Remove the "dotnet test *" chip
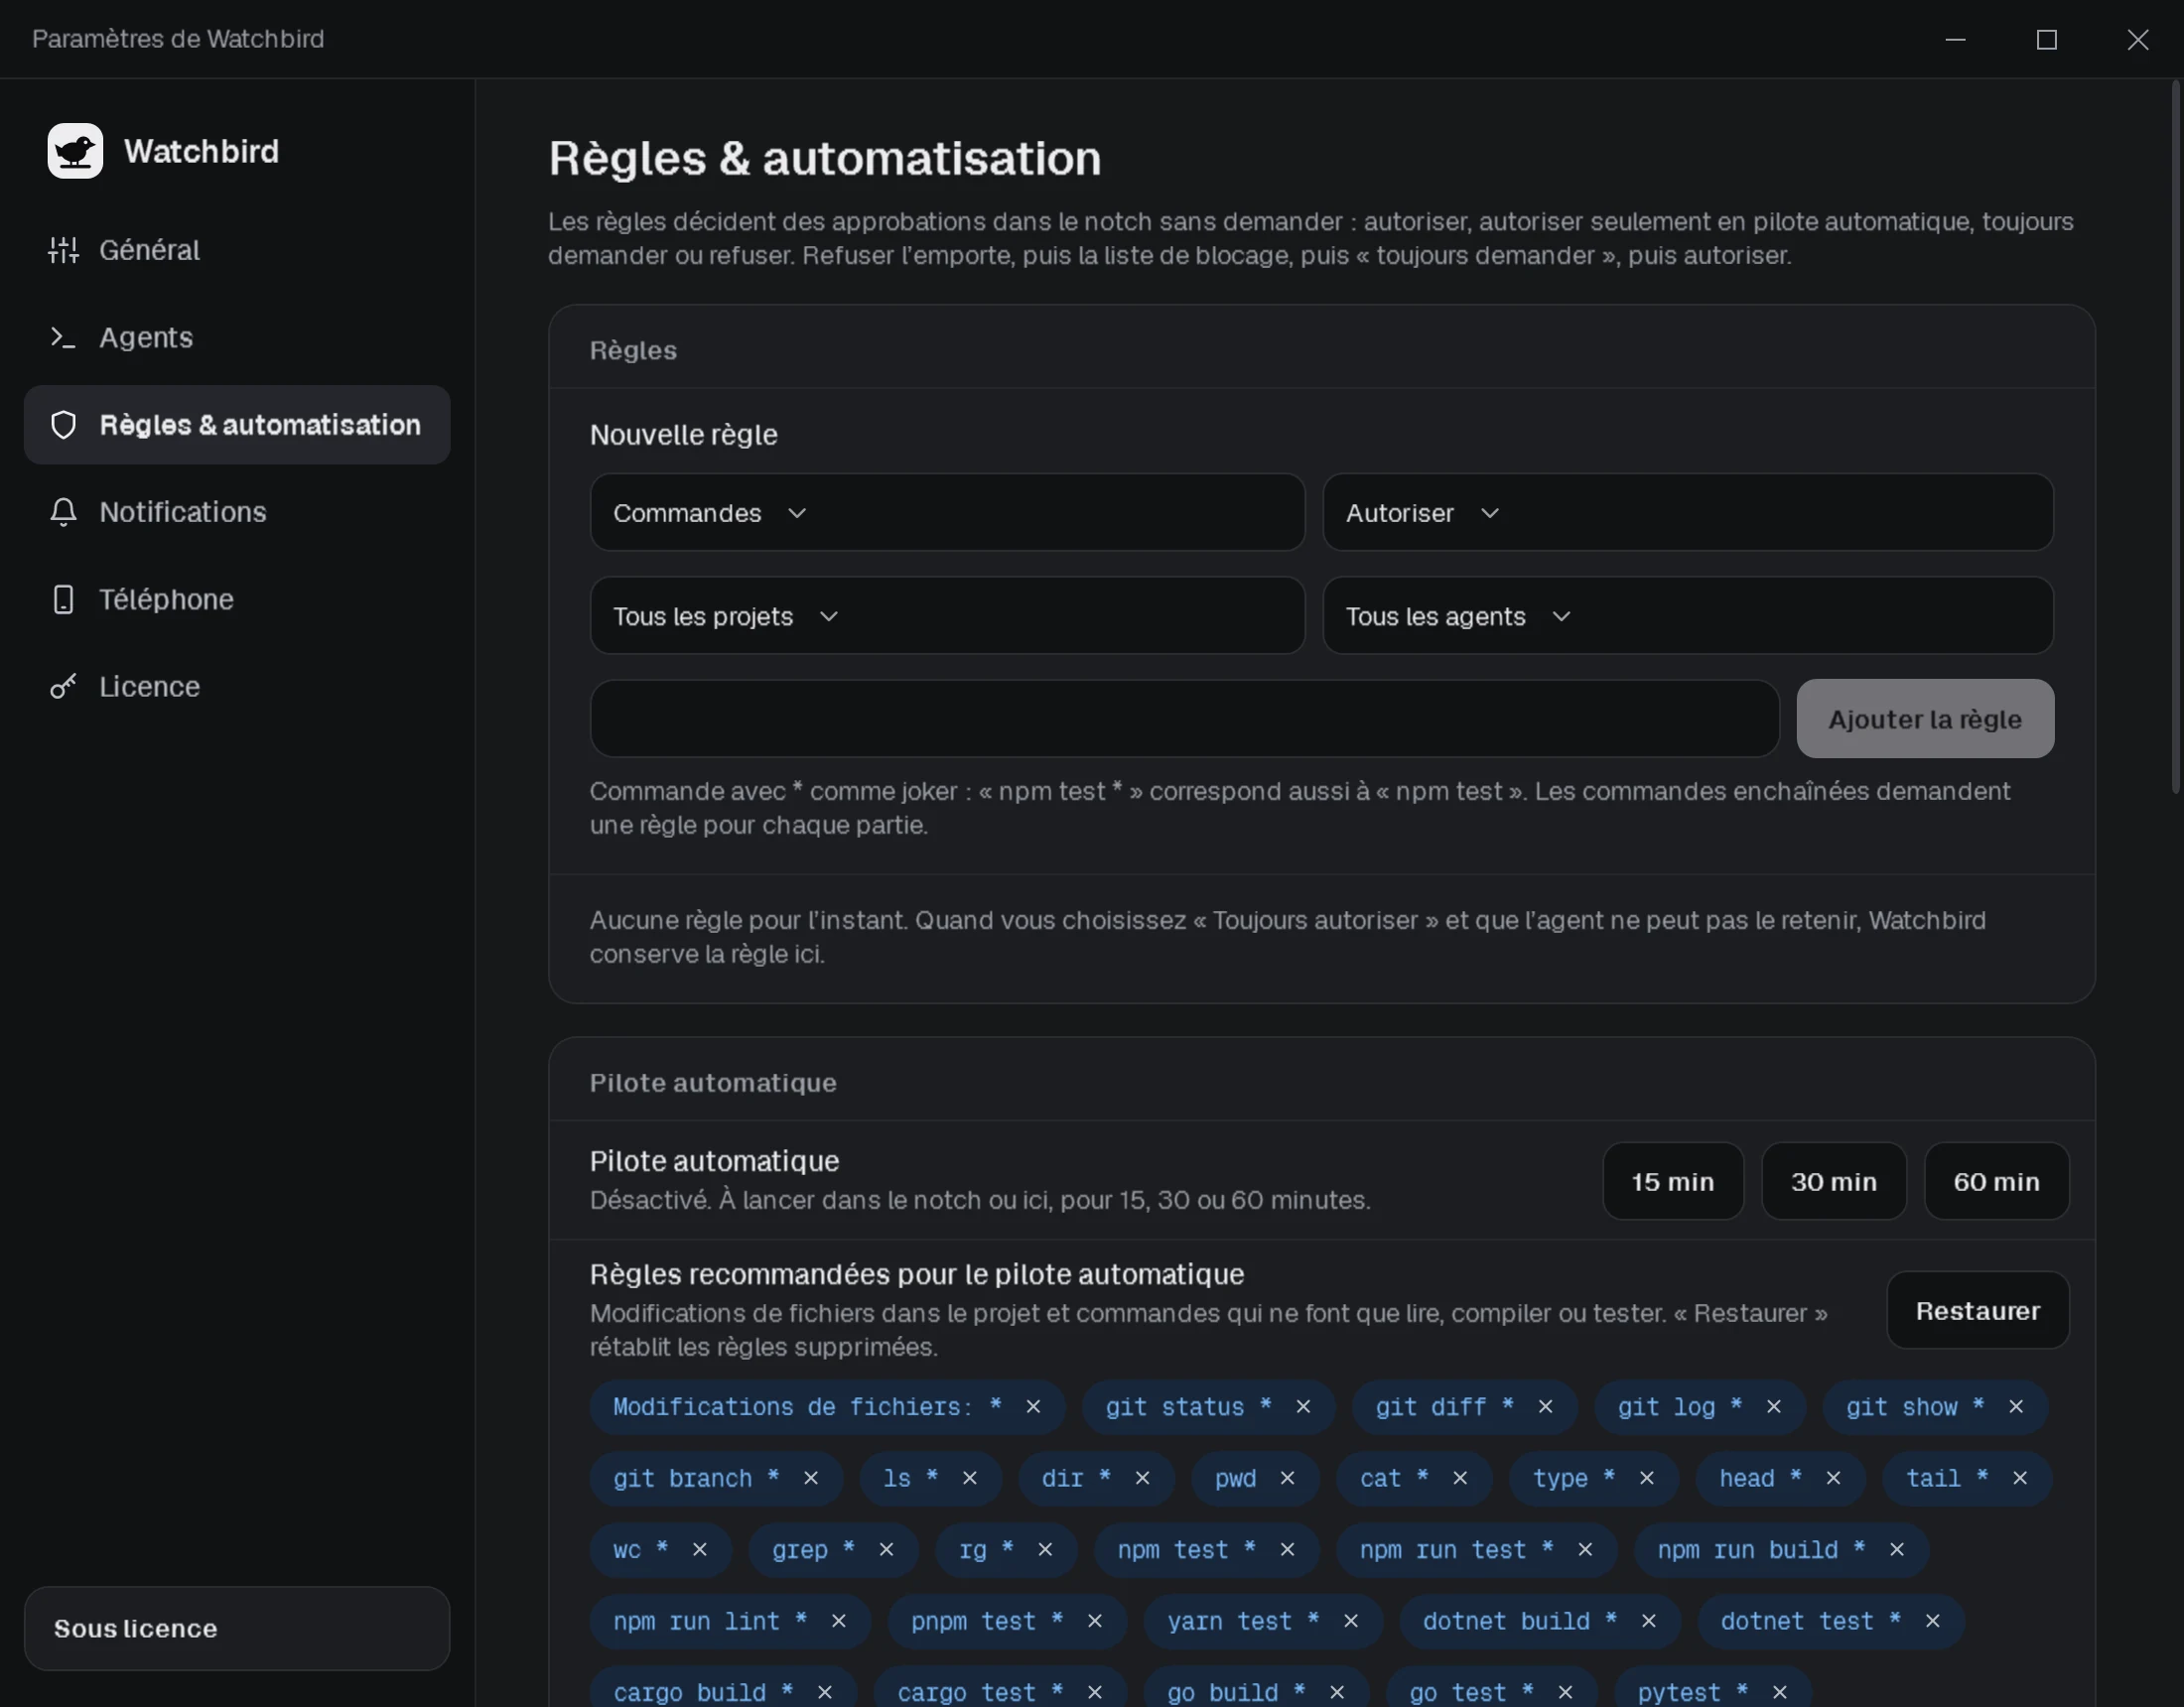Viewport: 2184px width, 1707px height. 1932,1621
